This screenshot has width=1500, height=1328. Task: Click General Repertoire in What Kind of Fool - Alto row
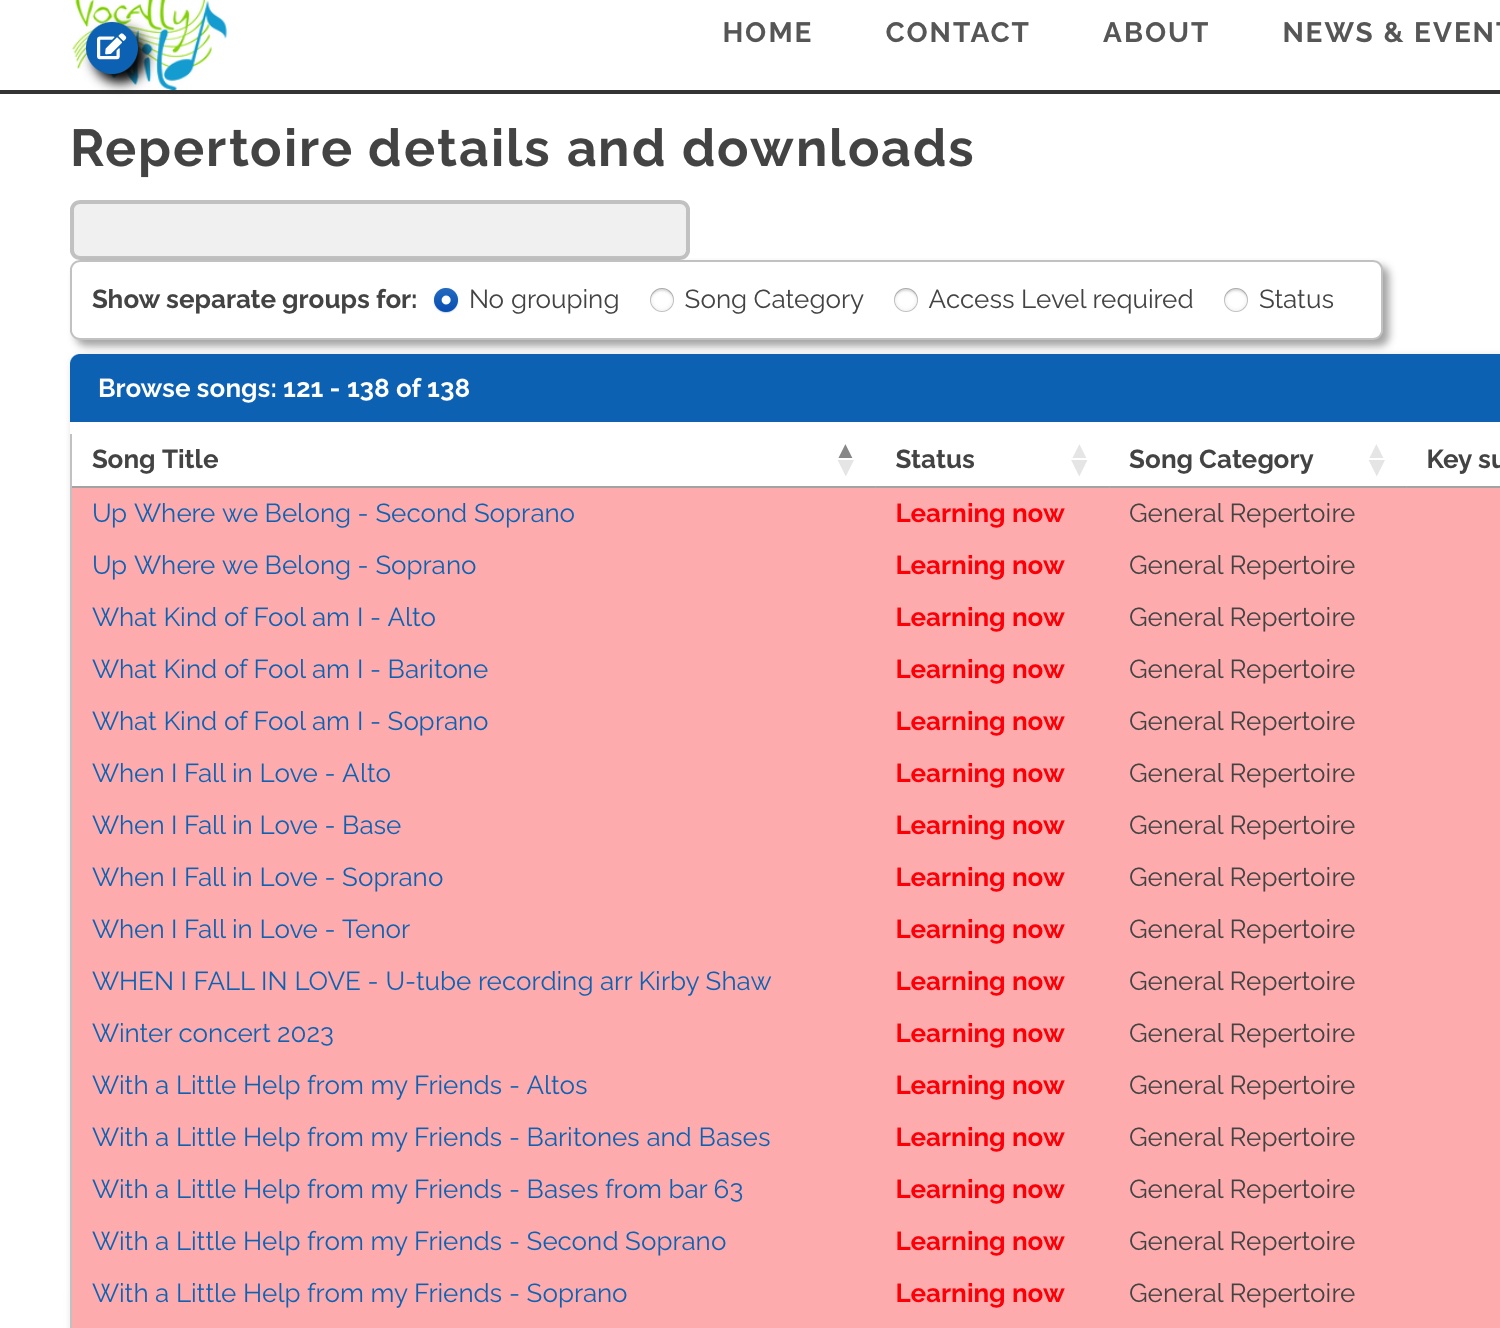pos(1242,617)
